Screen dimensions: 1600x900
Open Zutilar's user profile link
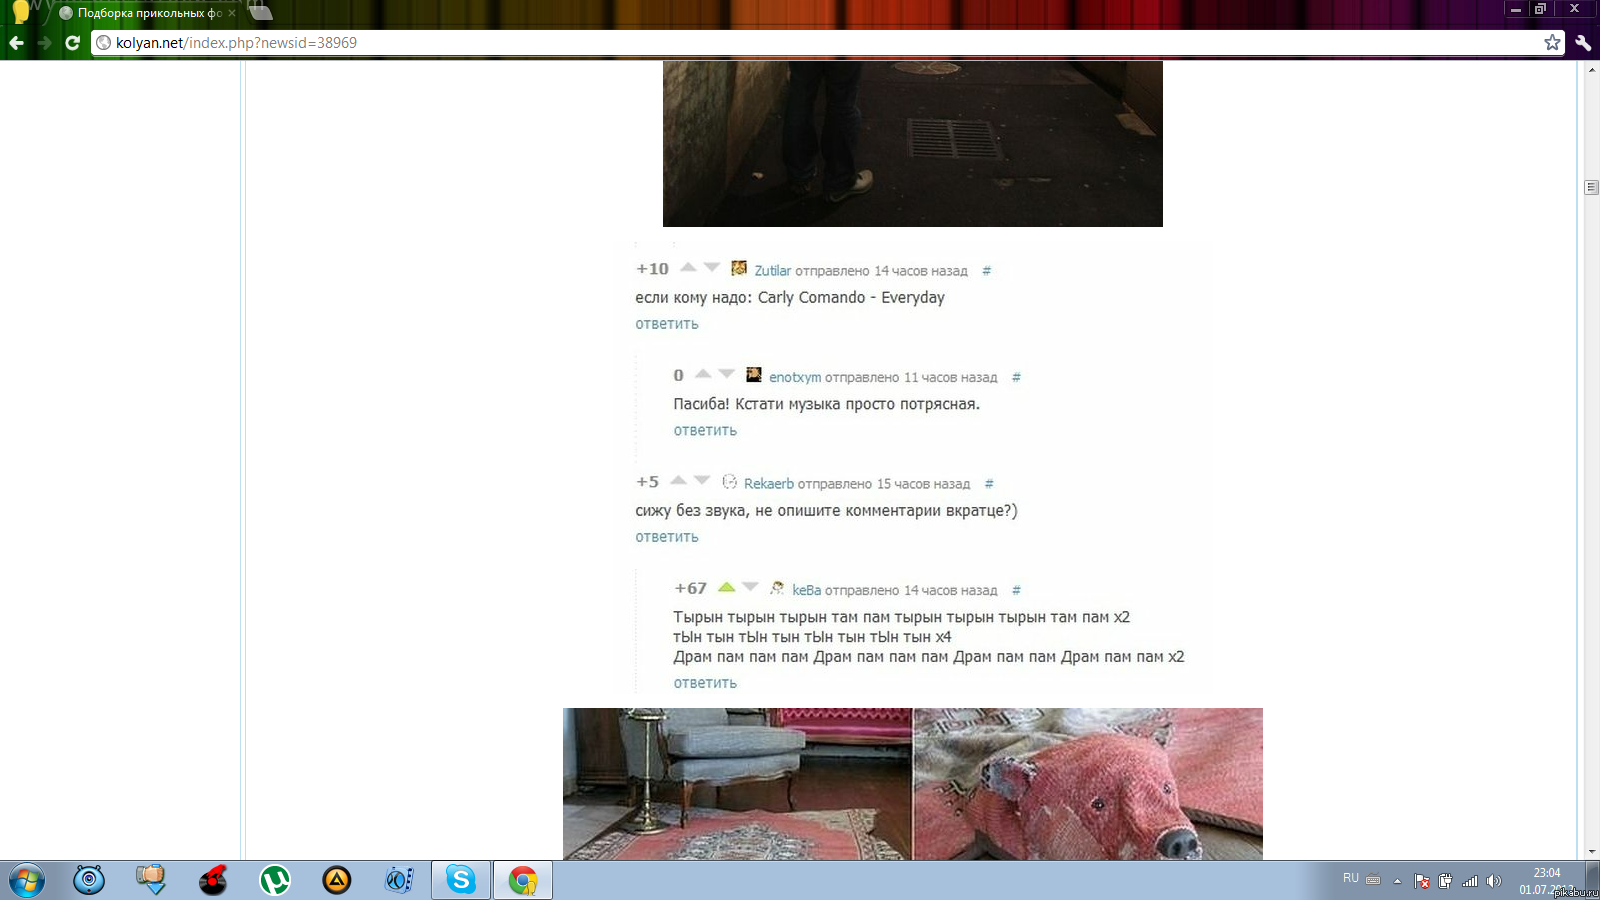(772, 271)
